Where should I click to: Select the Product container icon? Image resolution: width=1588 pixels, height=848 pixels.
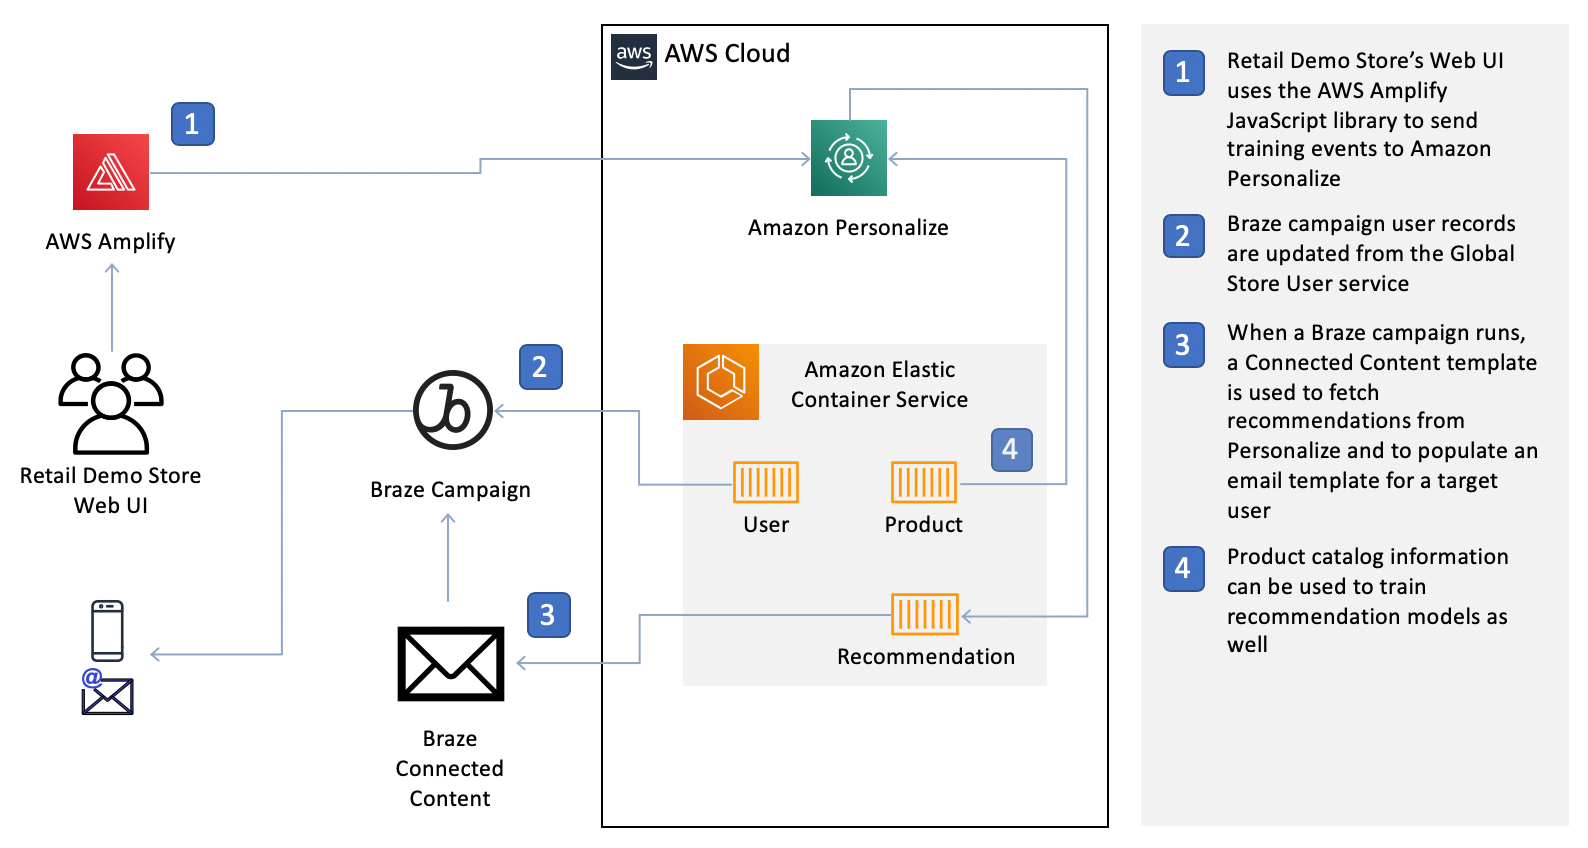pos(924,482)
